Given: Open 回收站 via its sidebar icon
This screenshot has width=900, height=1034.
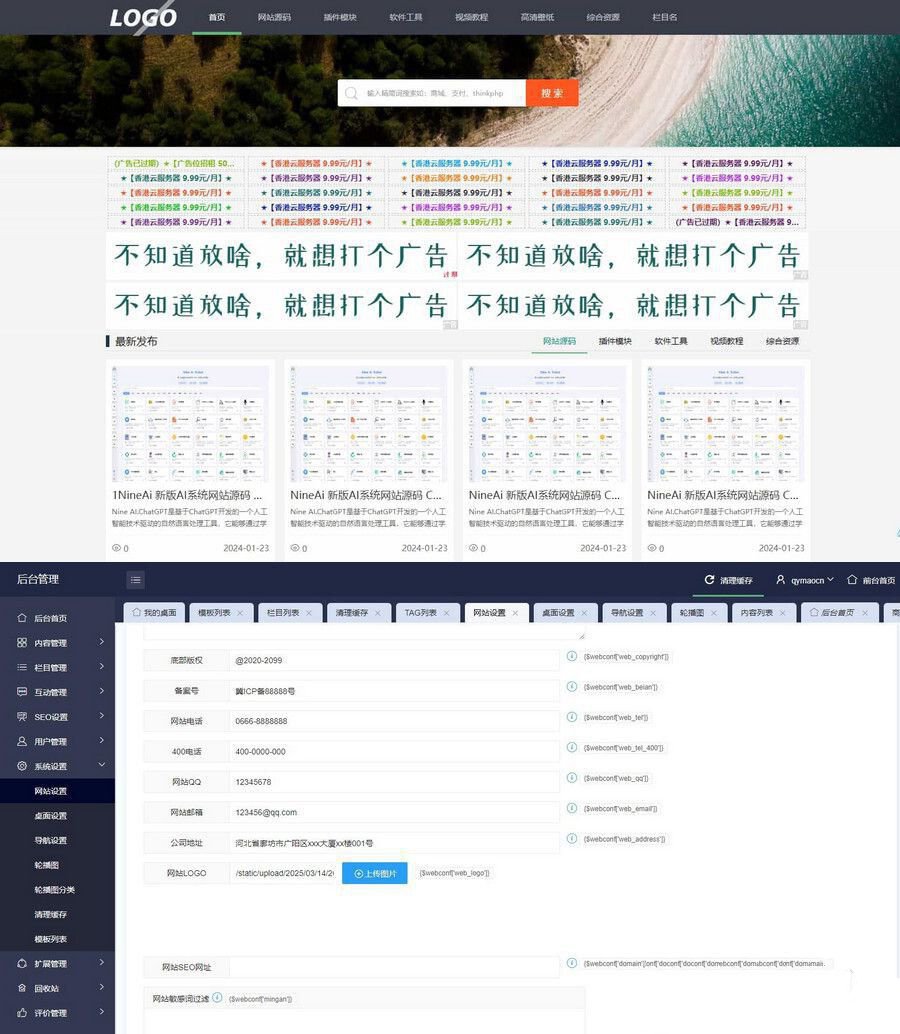Looking at the screenshot, I should [x=22, y=989].
